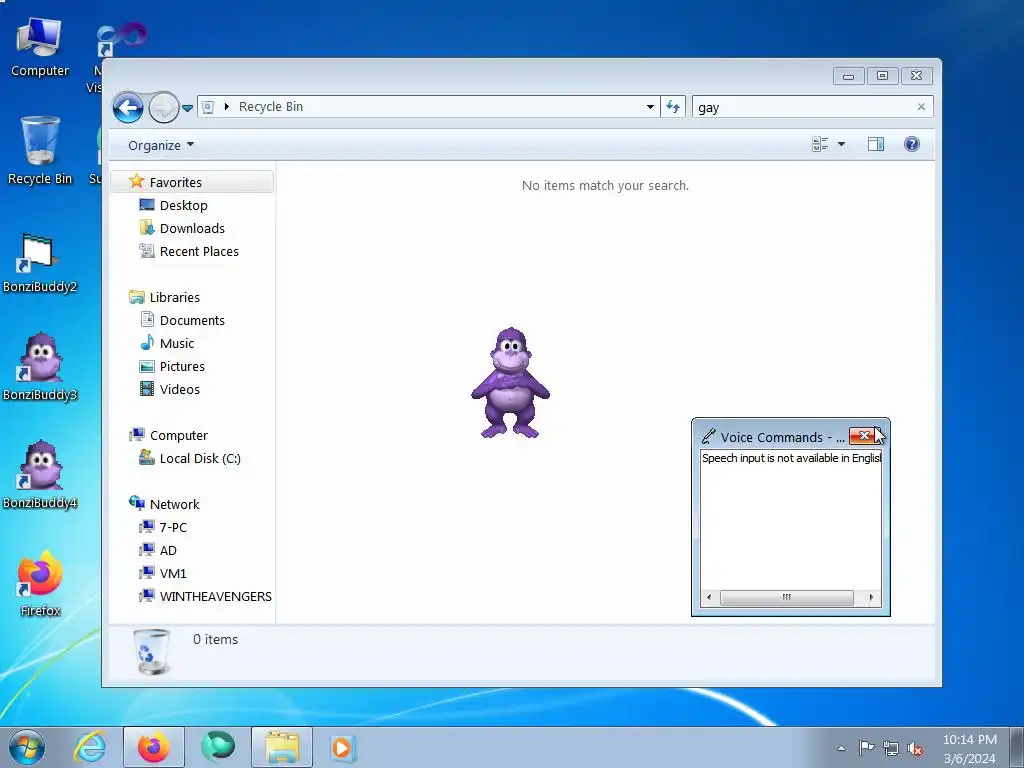Image resolution: width=1024 pixels, height=768 pixels.
Task: Click the Recycle Bin icon in details pane
Action: coord(152,651)
